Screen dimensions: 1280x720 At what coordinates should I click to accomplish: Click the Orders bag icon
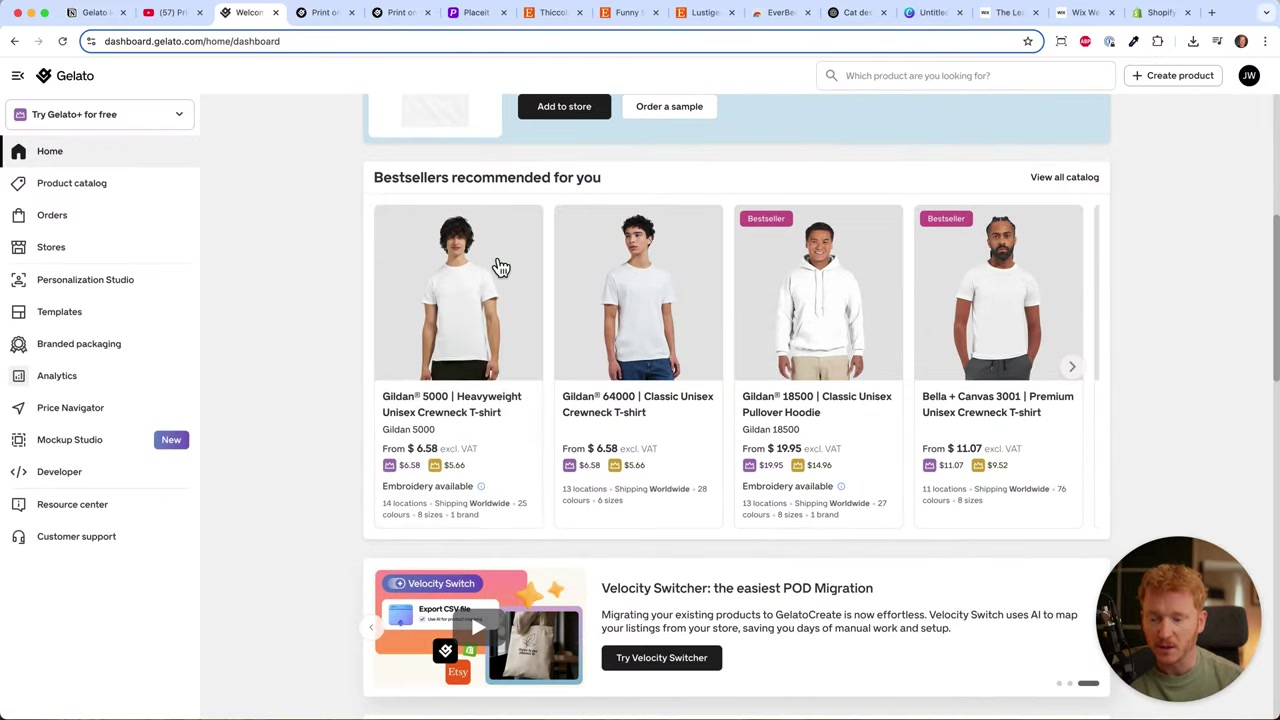point(18,215)
